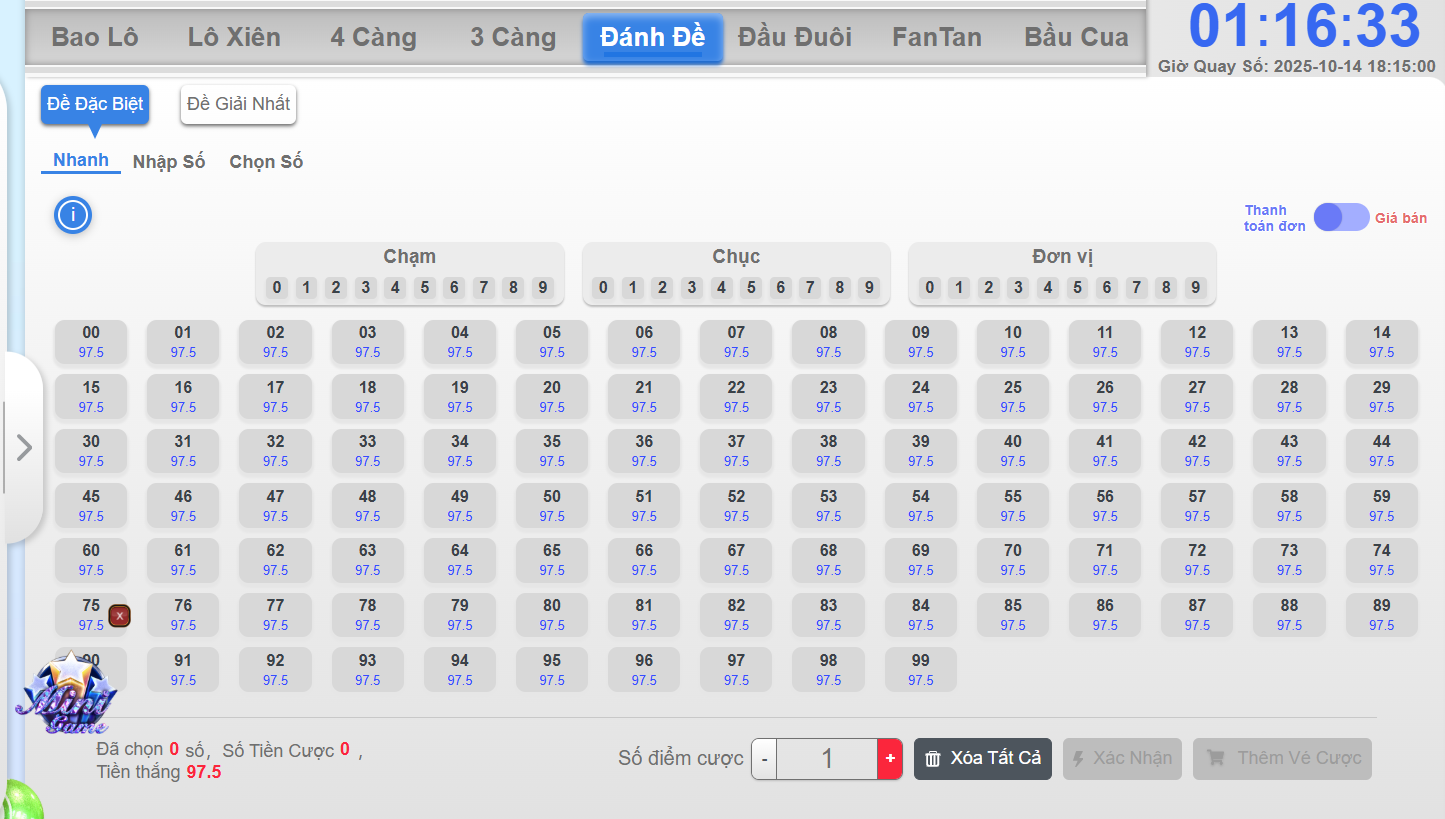The width and height of the screenshot is (1445, 819).
Task: Increase bet points with red plus
Action: [x=890, y=759]
